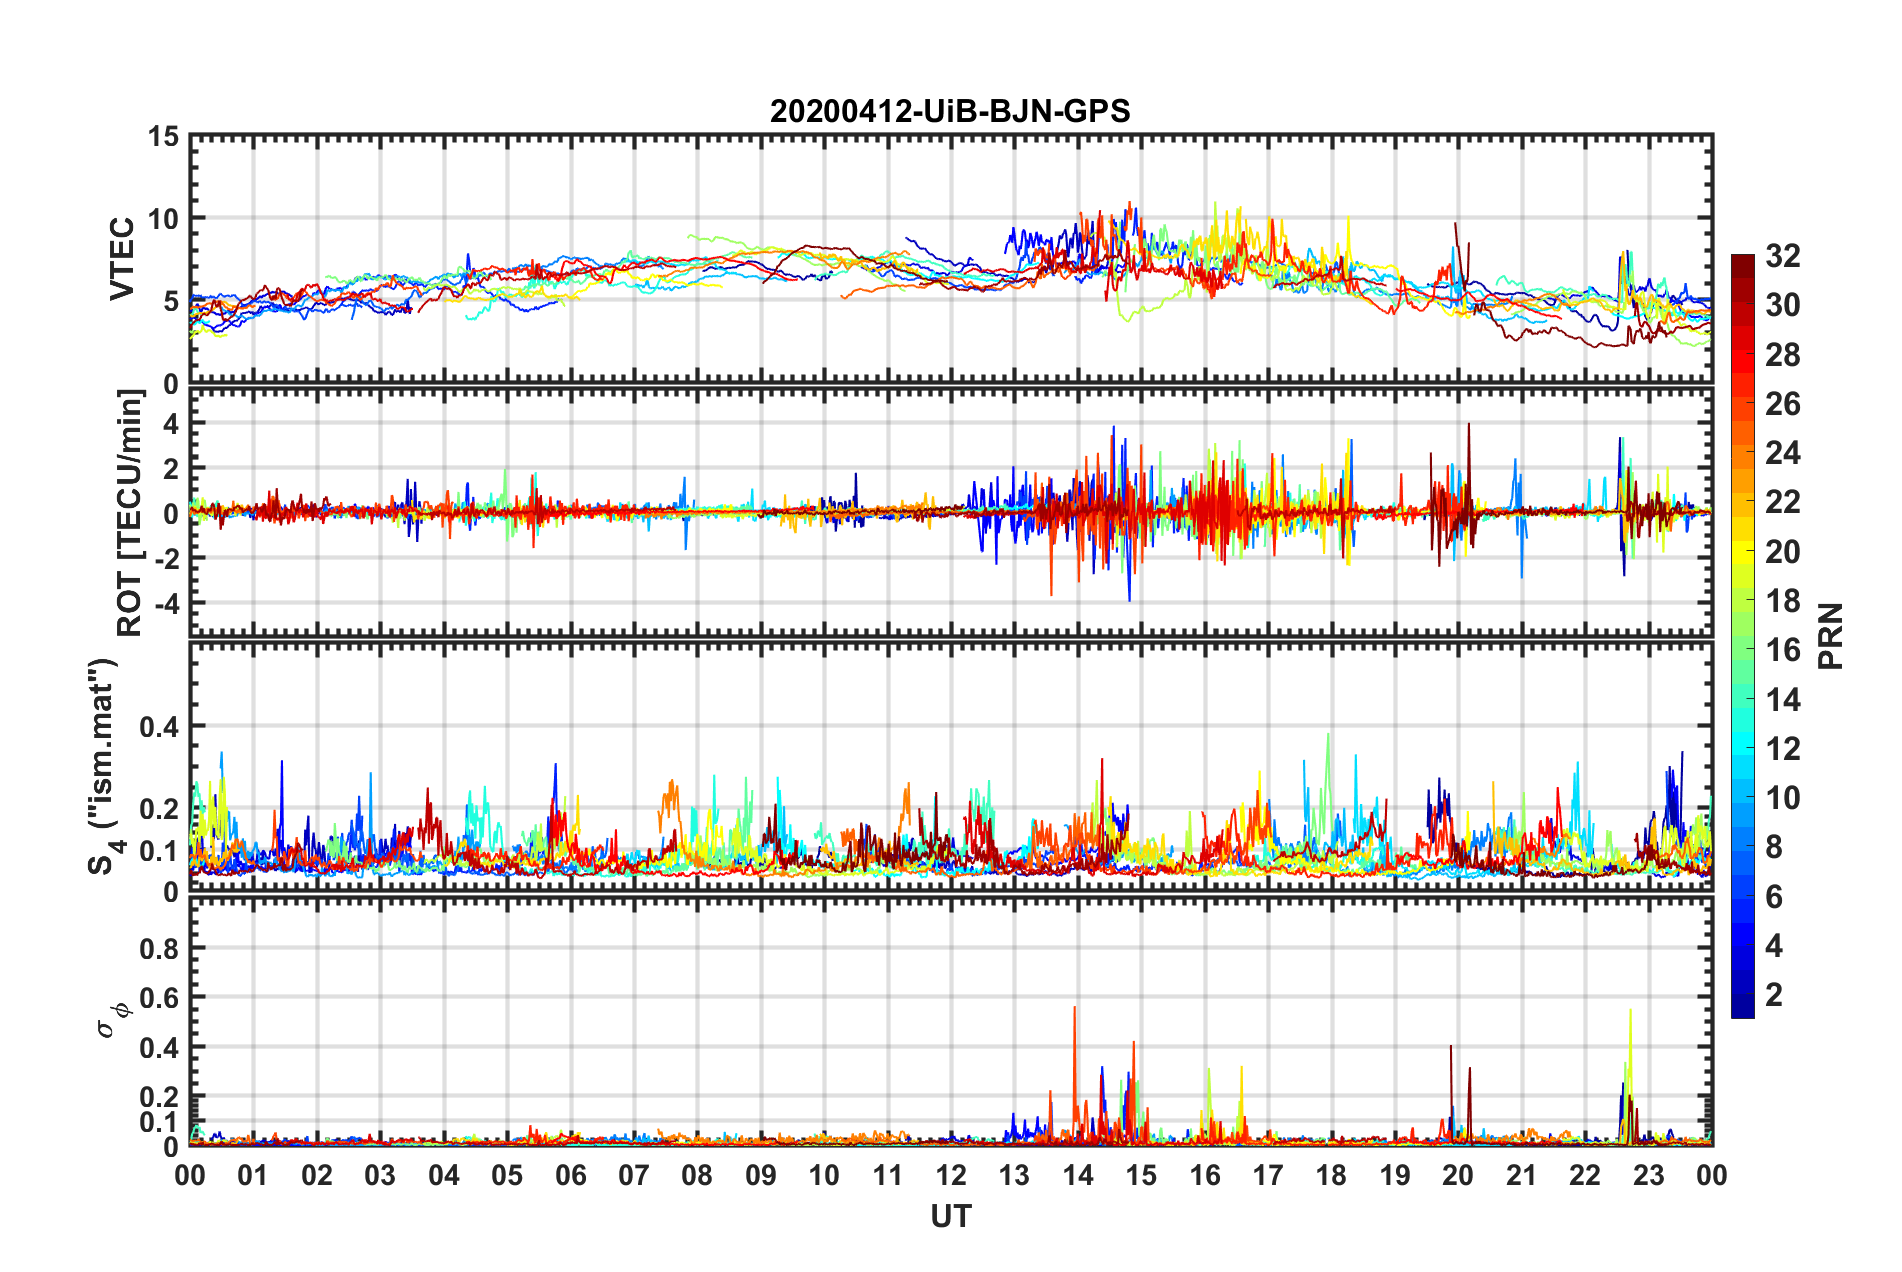This screenshot has height=1272, width=1902.
Task: Click x-axis tick label 06
Action: (x=570, y=1175)
